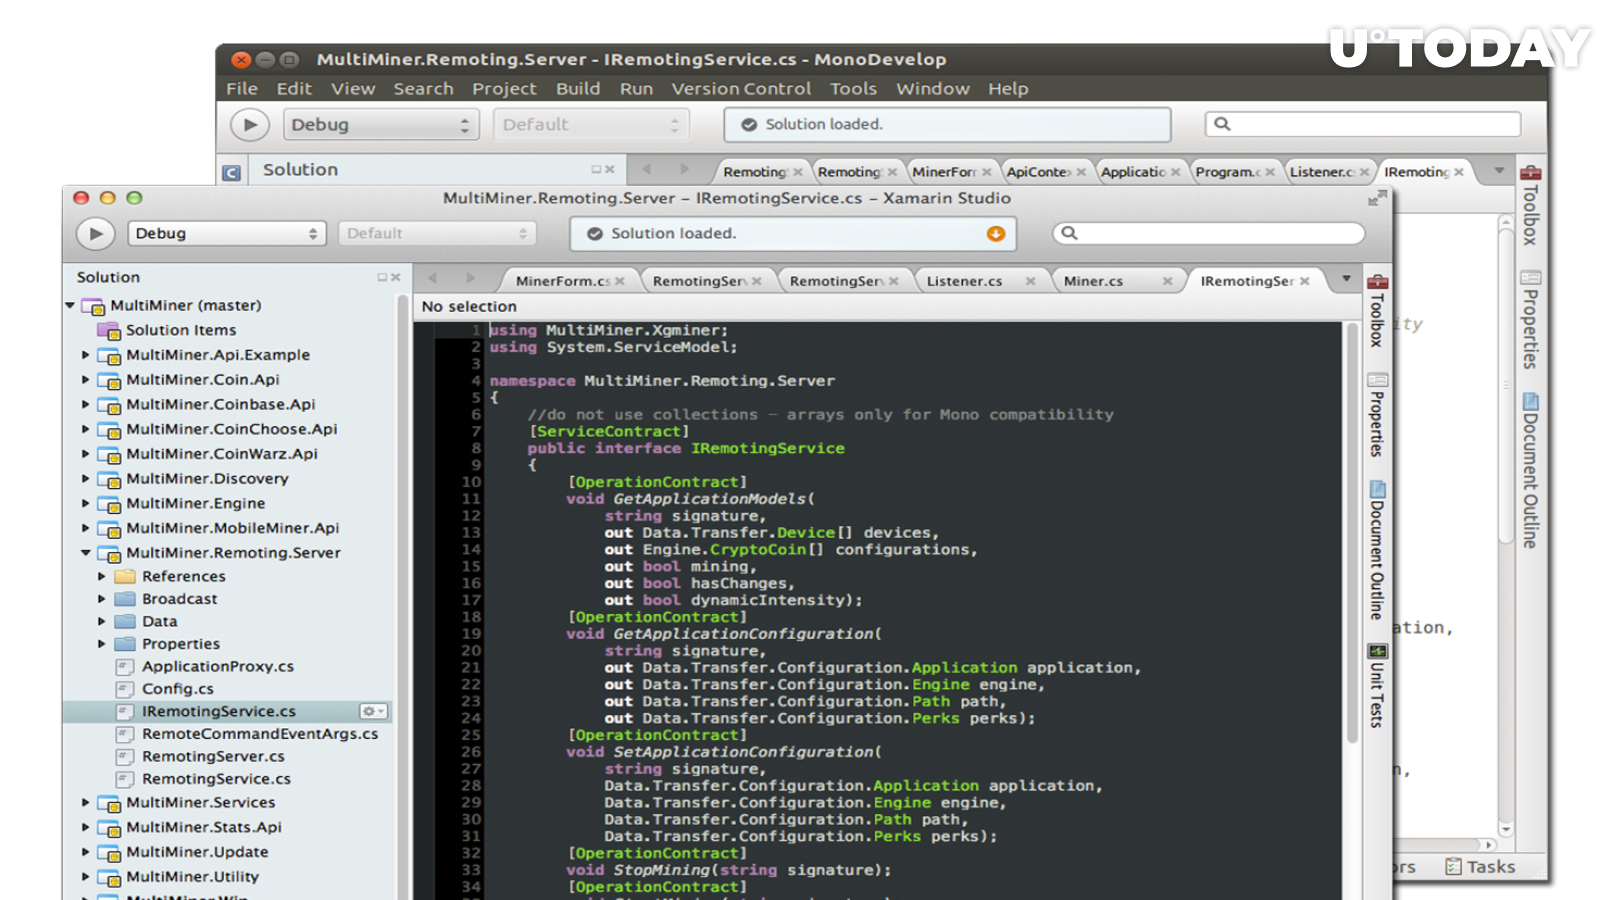Open the Build menu in MonoDevelop
This screenshot has height=900, width=1600.
[578, 89]
